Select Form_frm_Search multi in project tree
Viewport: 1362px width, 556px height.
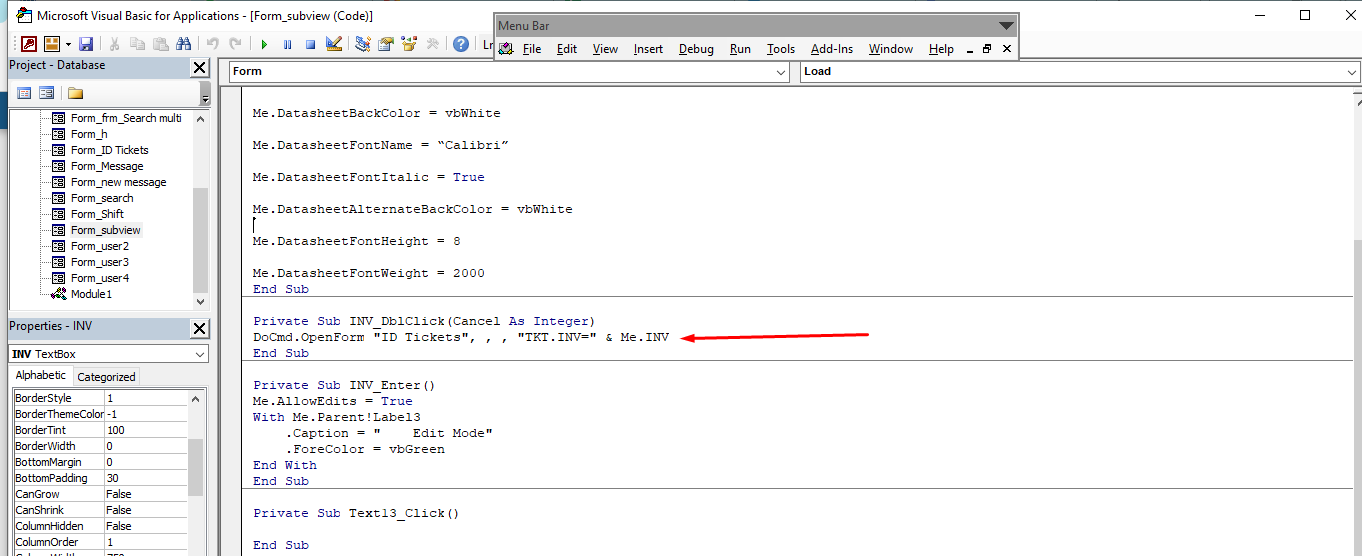coord(126,118)
